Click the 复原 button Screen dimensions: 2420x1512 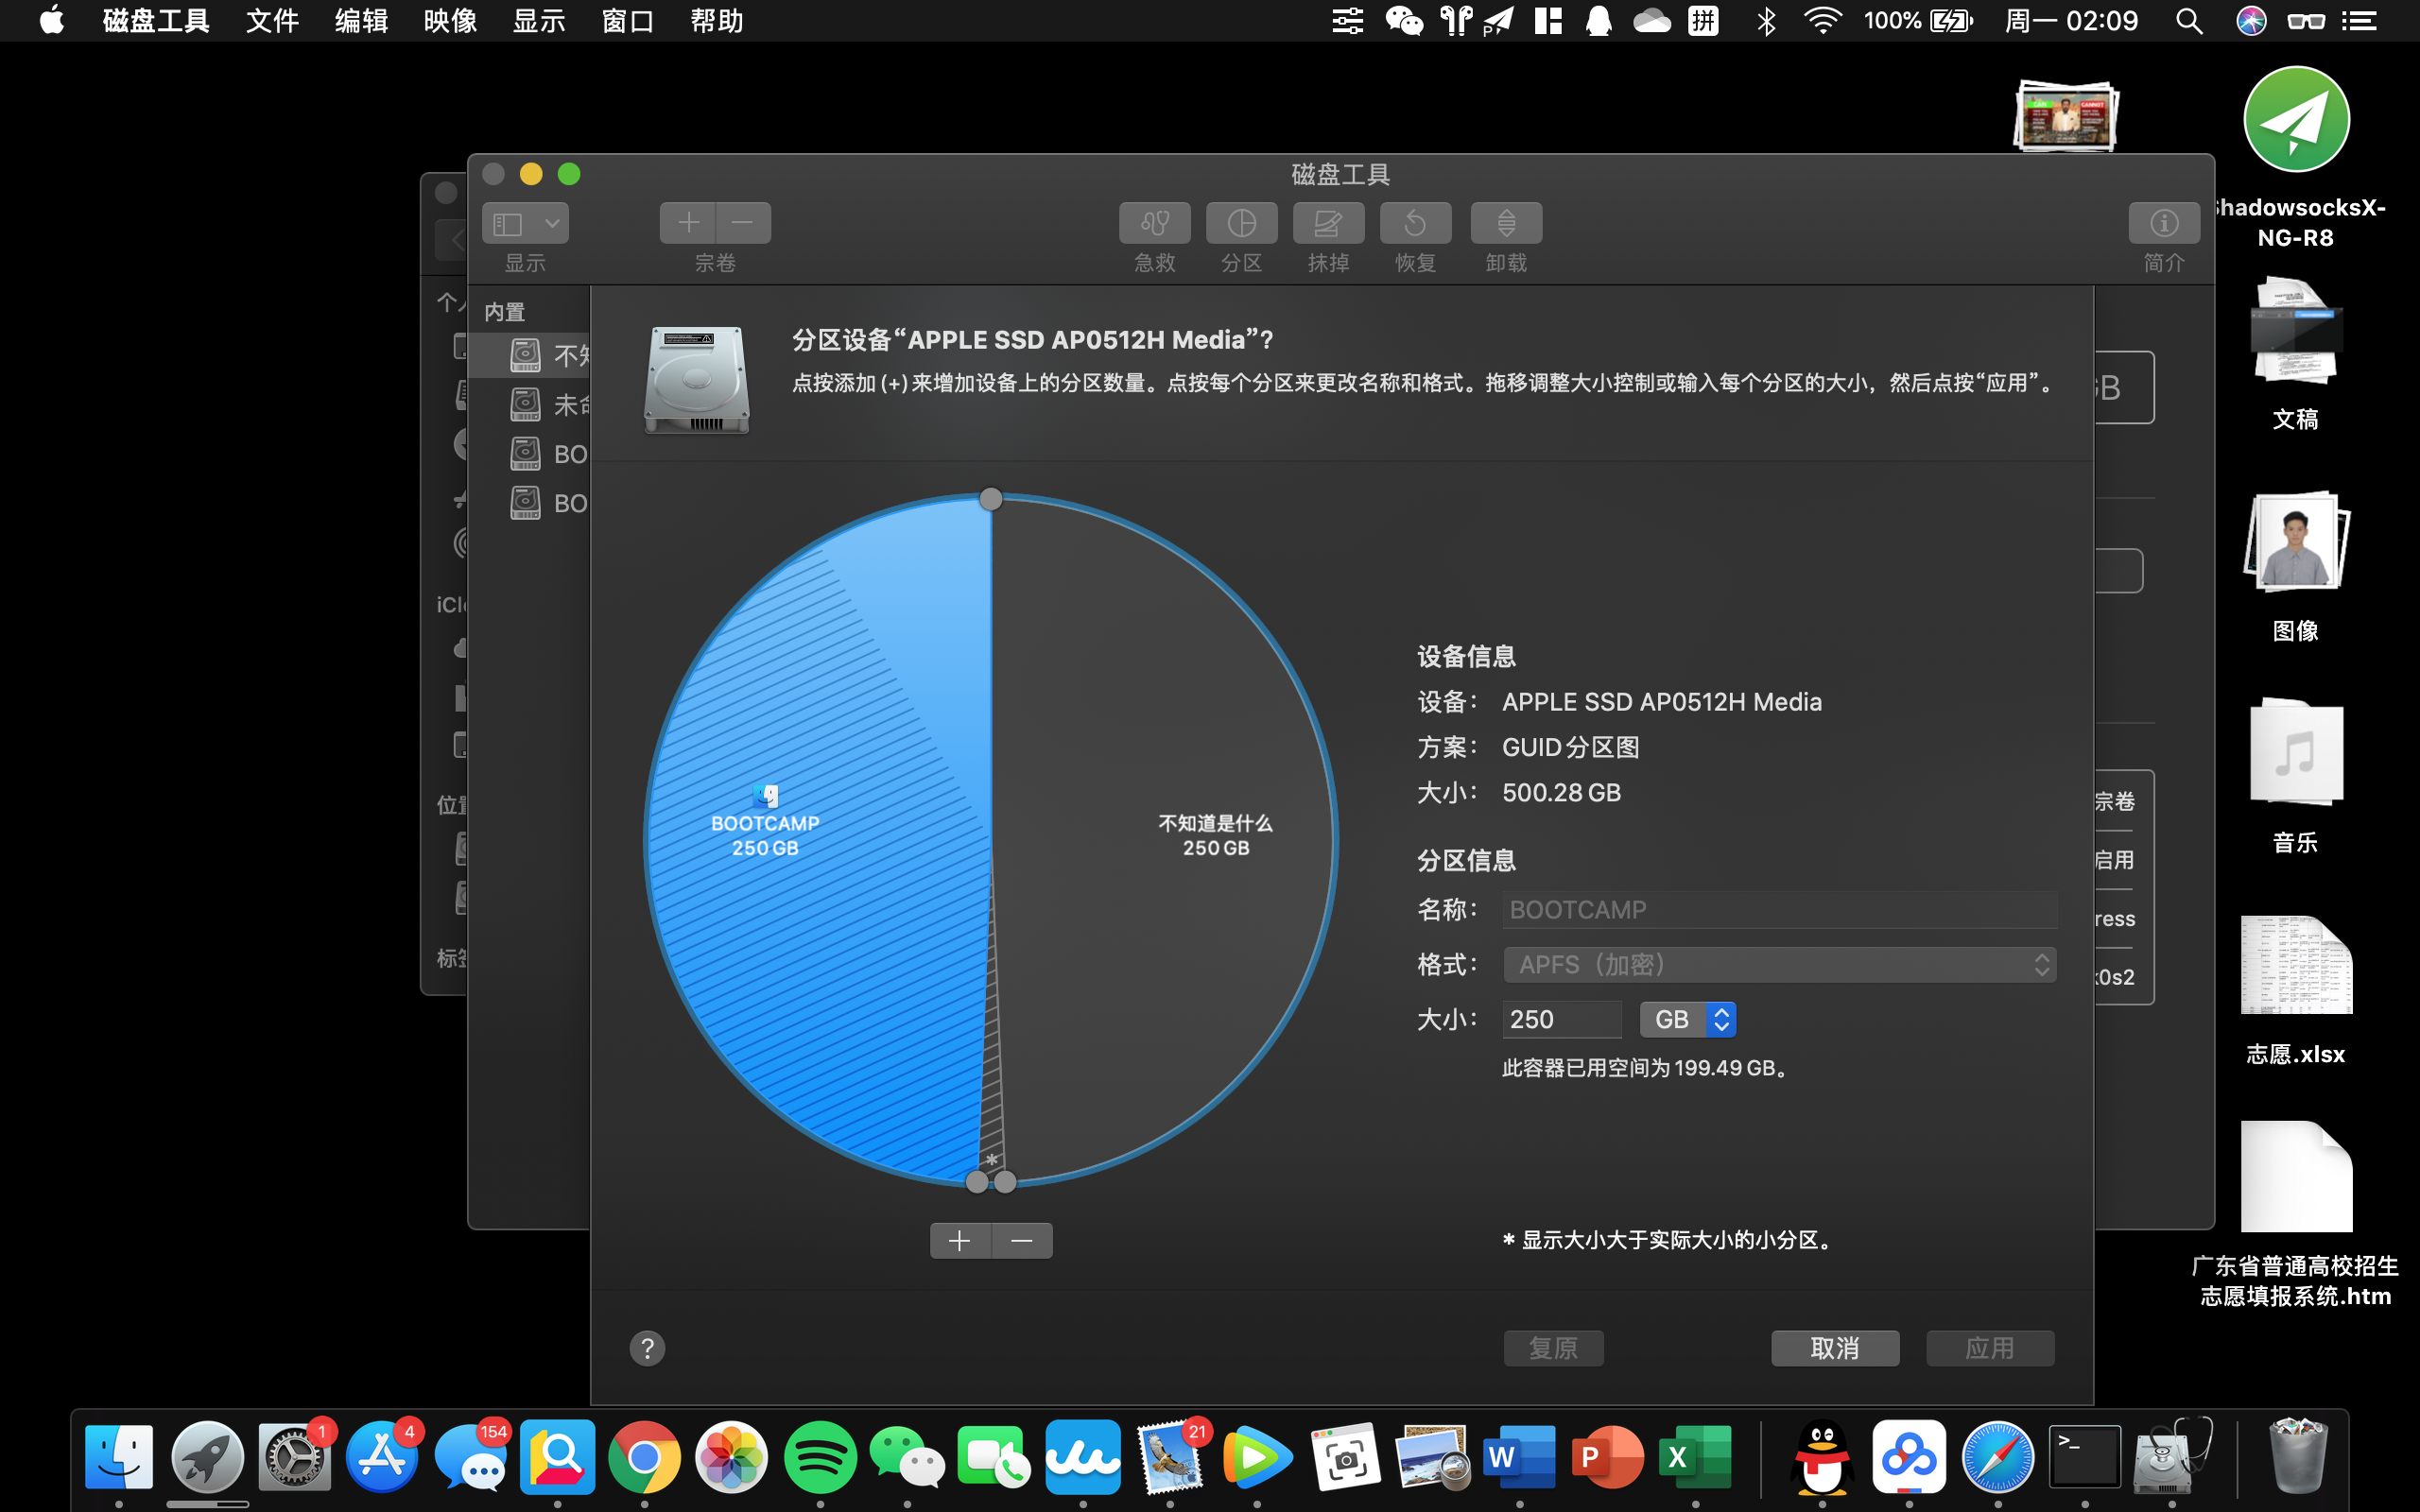[1553, 1348]
